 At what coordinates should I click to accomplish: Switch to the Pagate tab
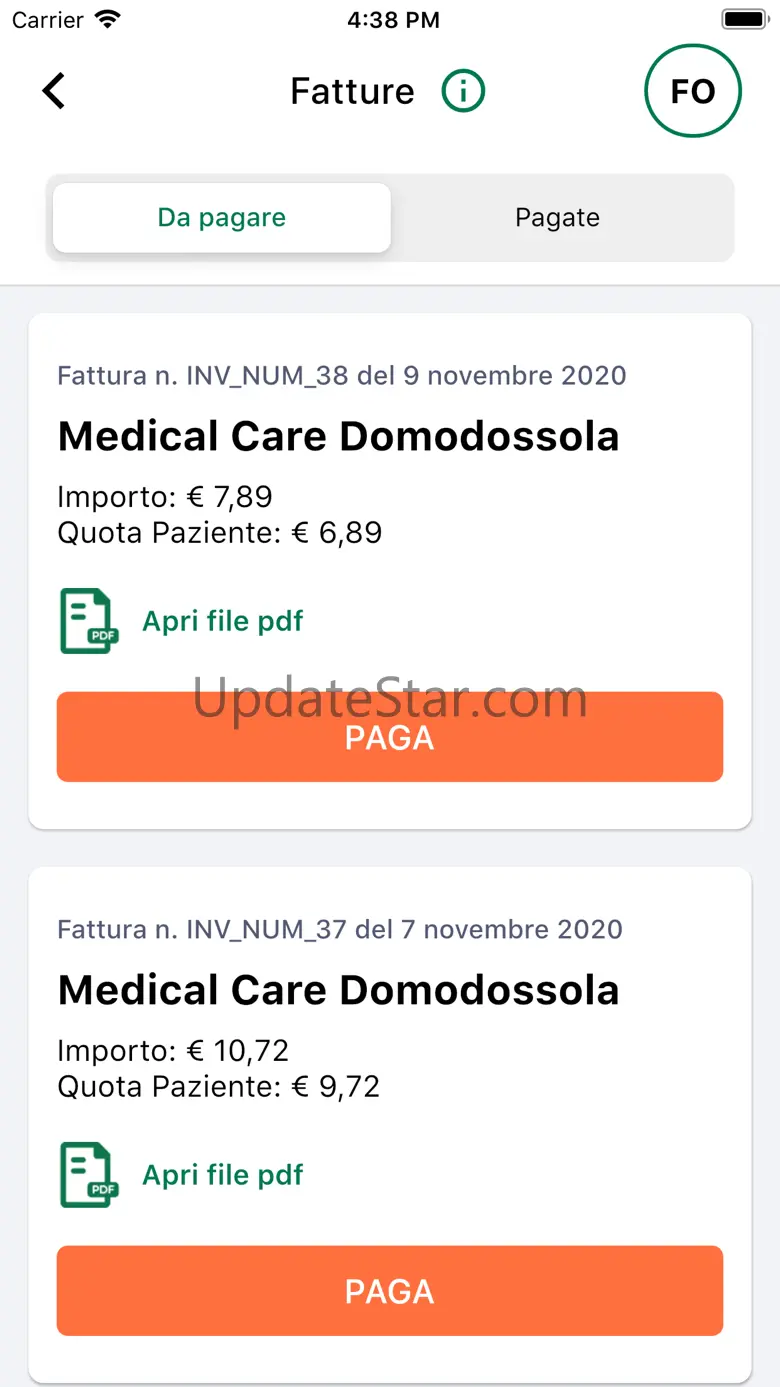(557, 218)
